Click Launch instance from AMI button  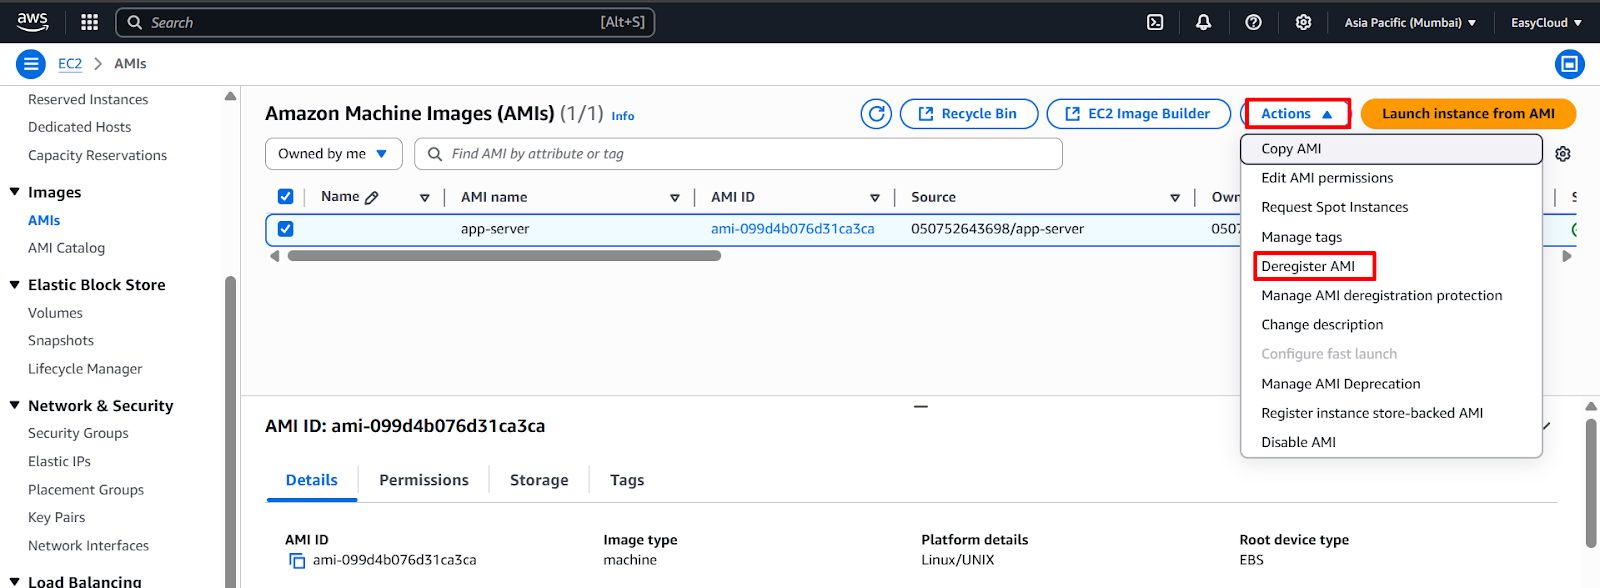(1468, 114)
